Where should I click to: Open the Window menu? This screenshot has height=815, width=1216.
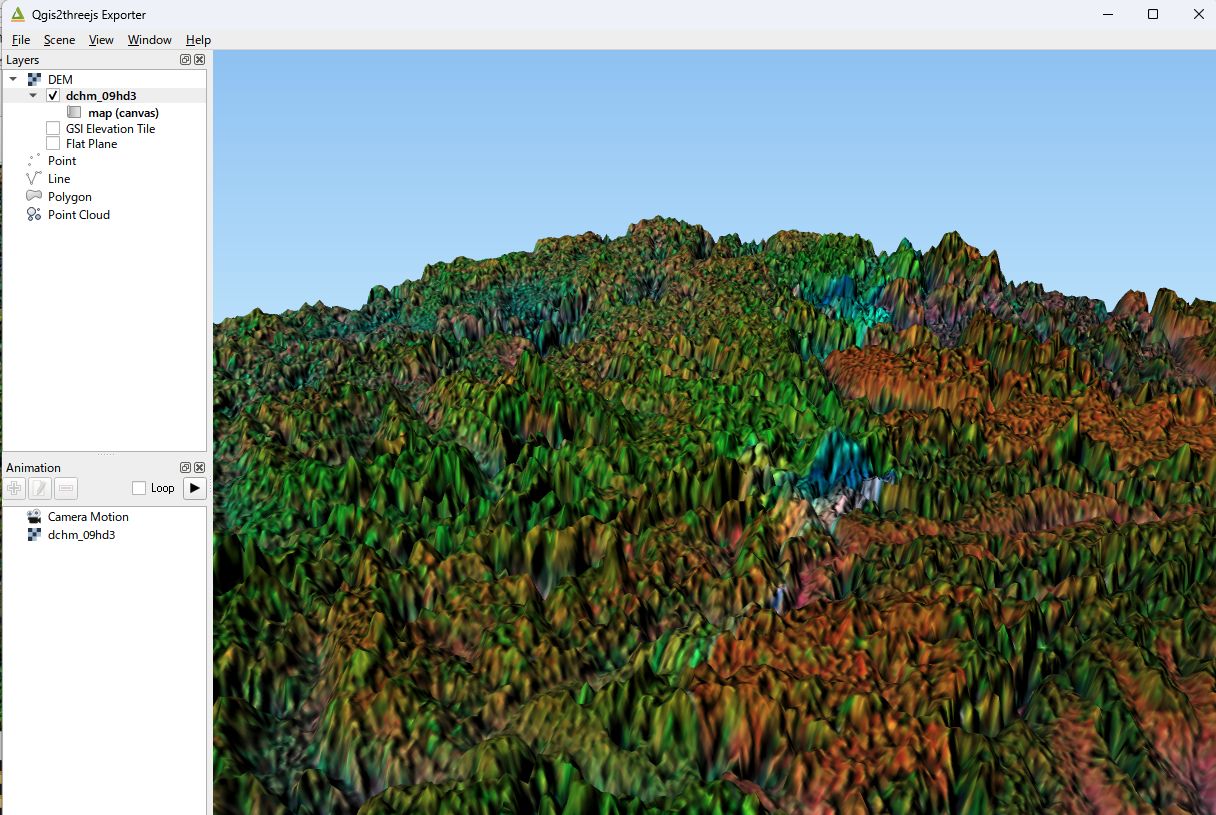[x=150, y=40]
